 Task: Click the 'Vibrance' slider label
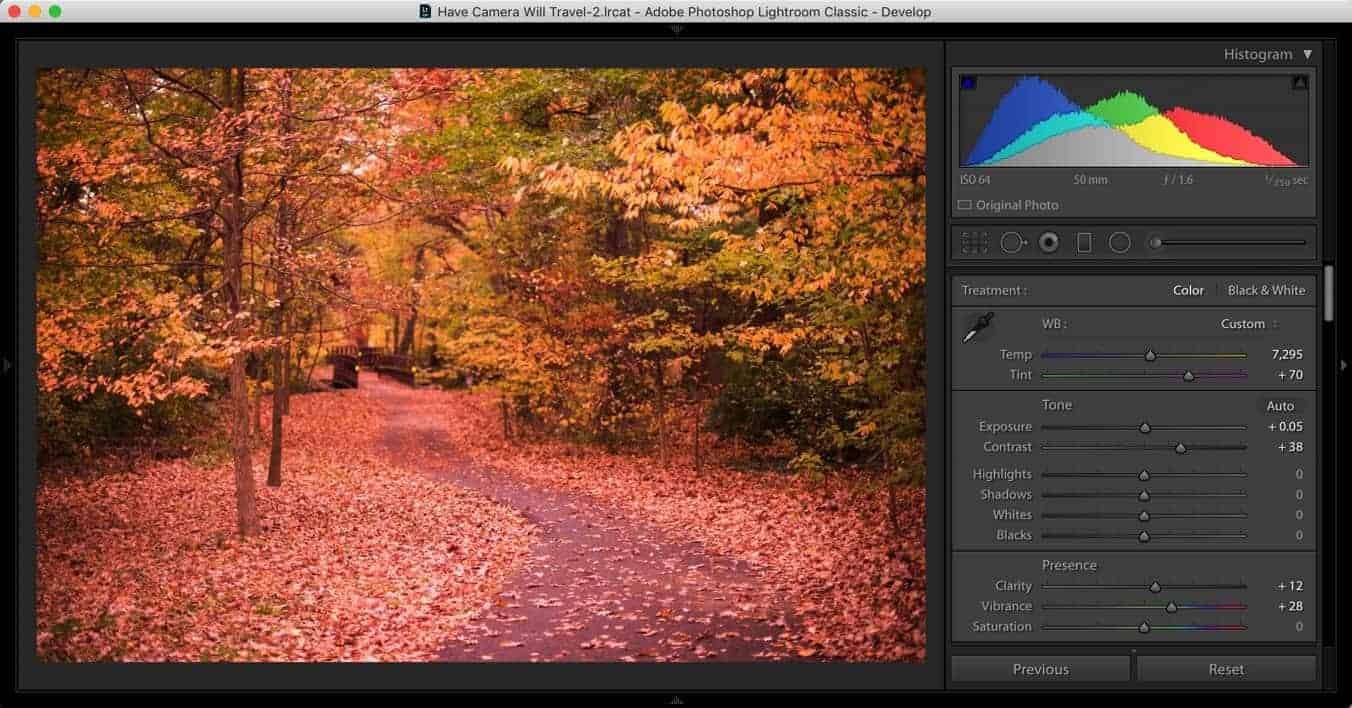[1006, 606]
